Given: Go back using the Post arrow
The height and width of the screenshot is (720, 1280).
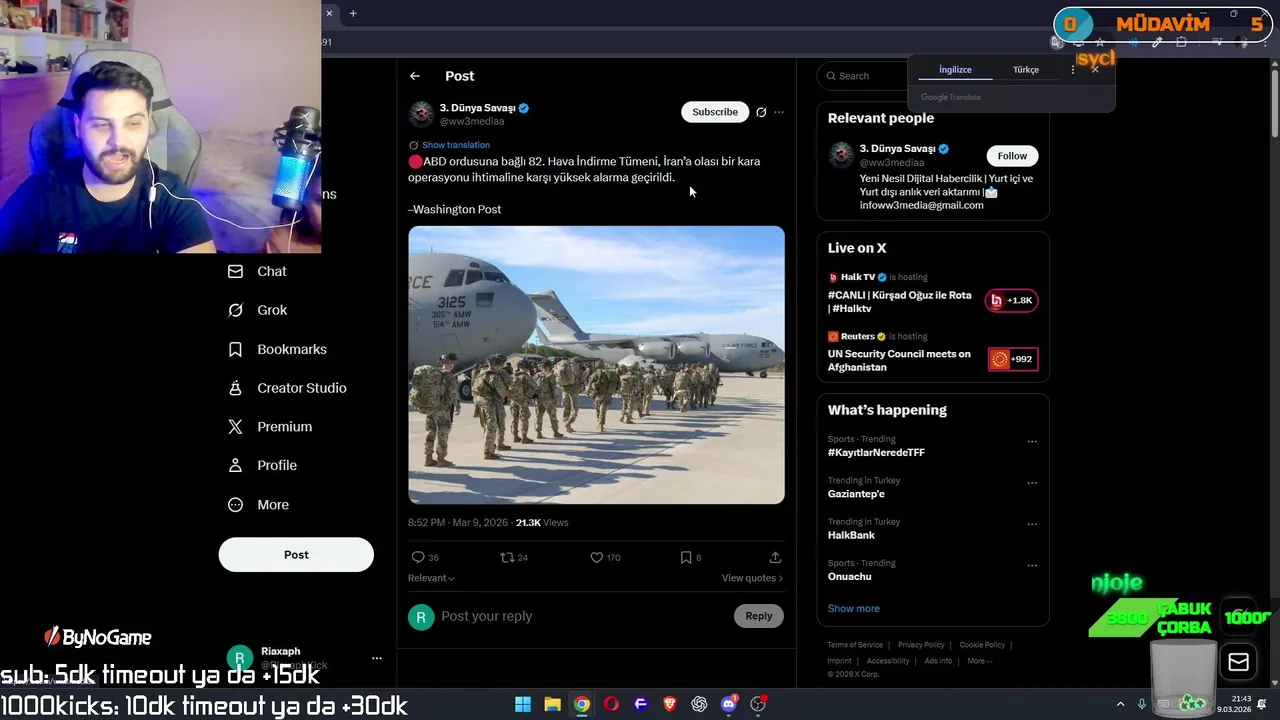Looking at the screenshot, I should pyautogui.click(x=415, y=76).
